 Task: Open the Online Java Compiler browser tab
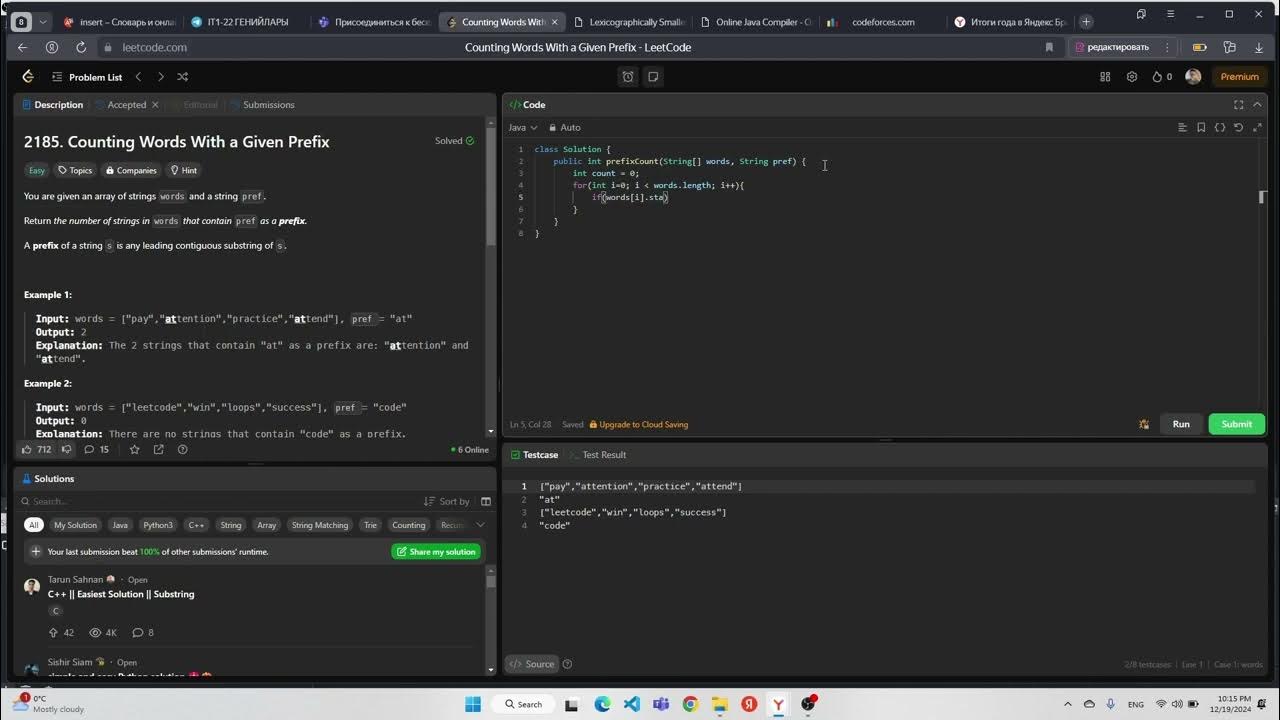tap(755, 22)
